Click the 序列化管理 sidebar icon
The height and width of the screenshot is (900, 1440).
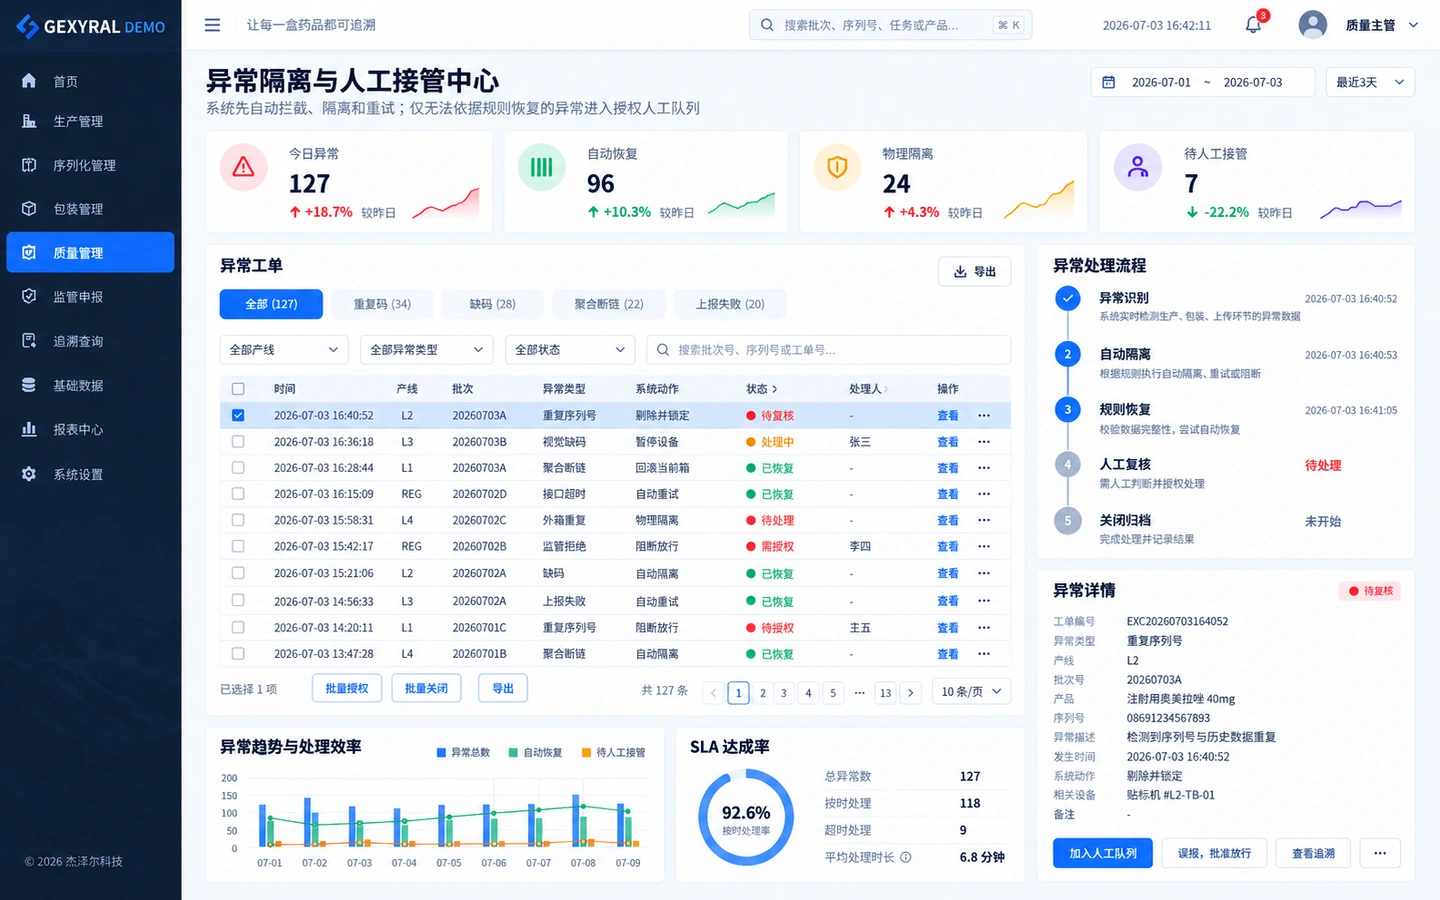click(29, 165)
